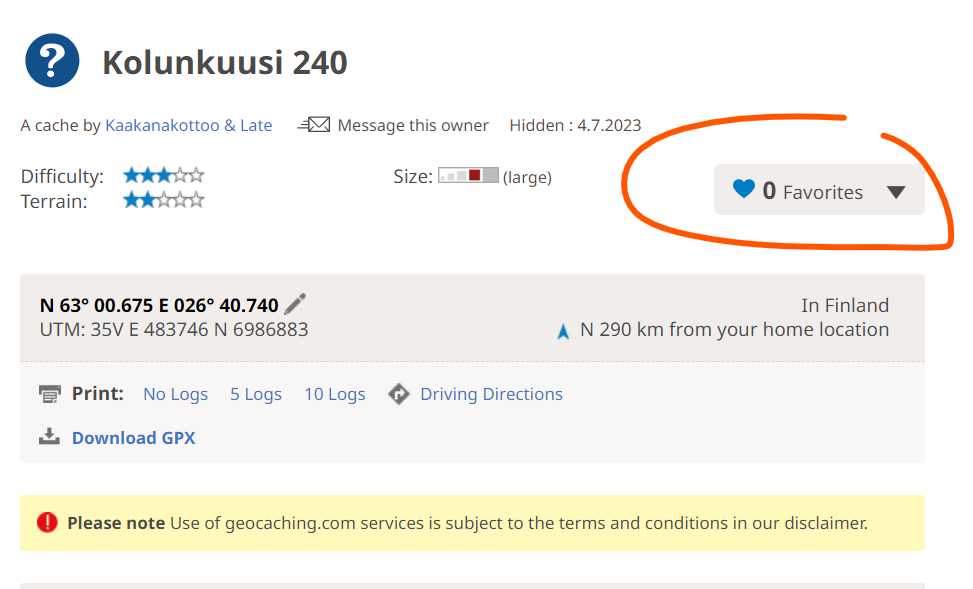Image resolution: width=973 pixels, height=589 pixels.
Task: Select the printer icon next to Print
Action: (50, 393)
